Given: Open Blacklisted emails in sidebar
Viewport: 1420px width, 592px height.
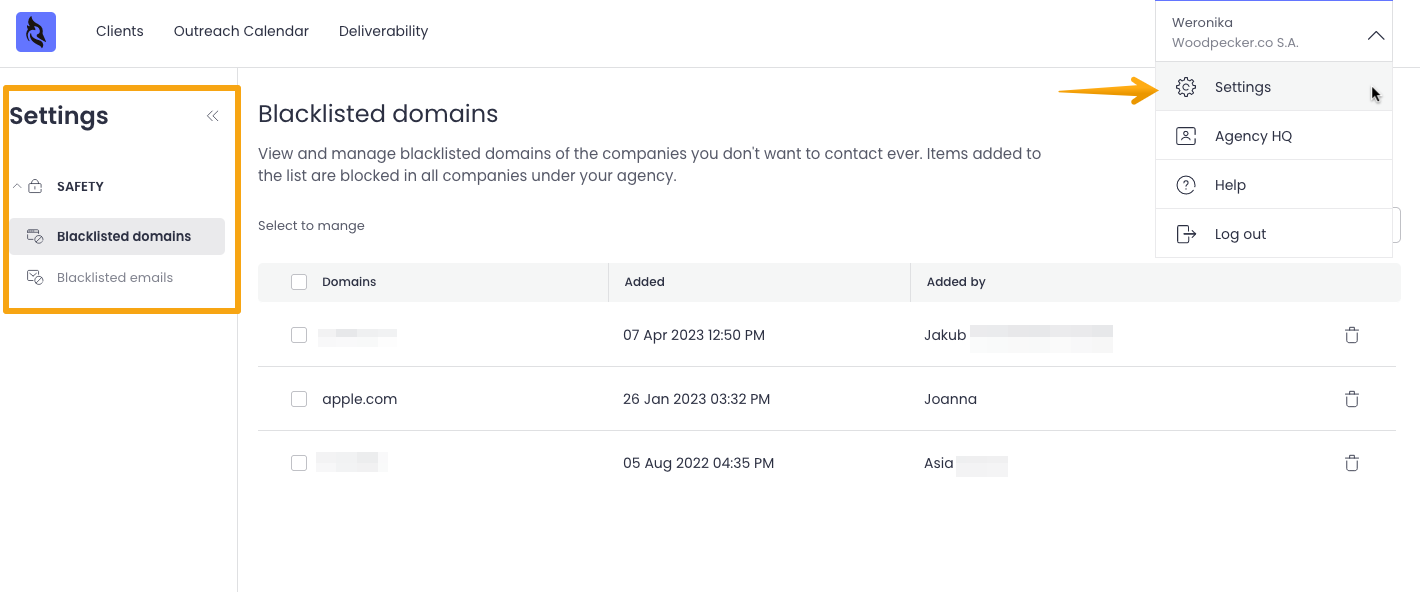Looking at the screenshot, I should click(114, 277).
